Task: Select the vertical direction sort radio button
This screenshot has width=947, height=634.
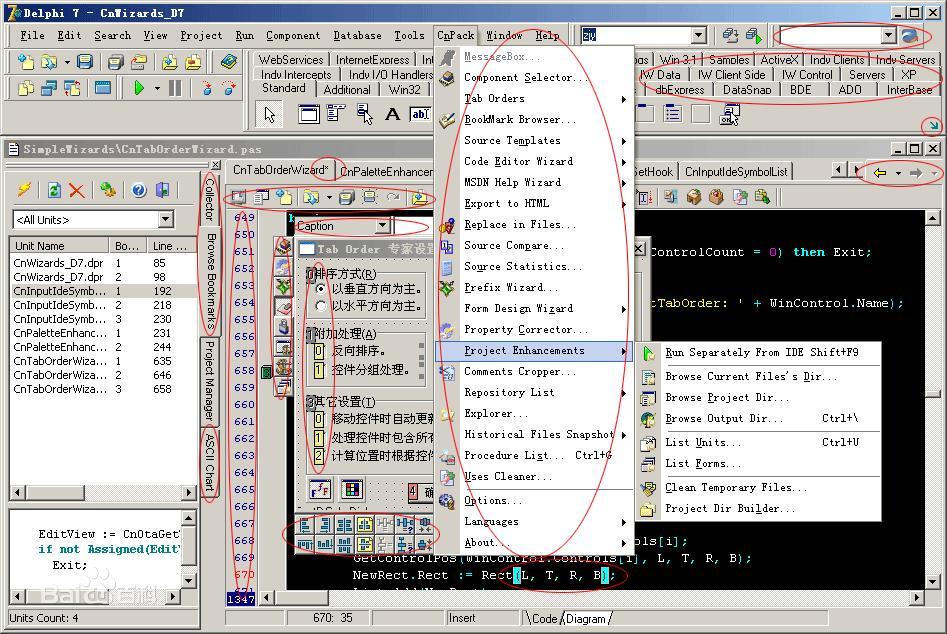Action: [321, 289]
